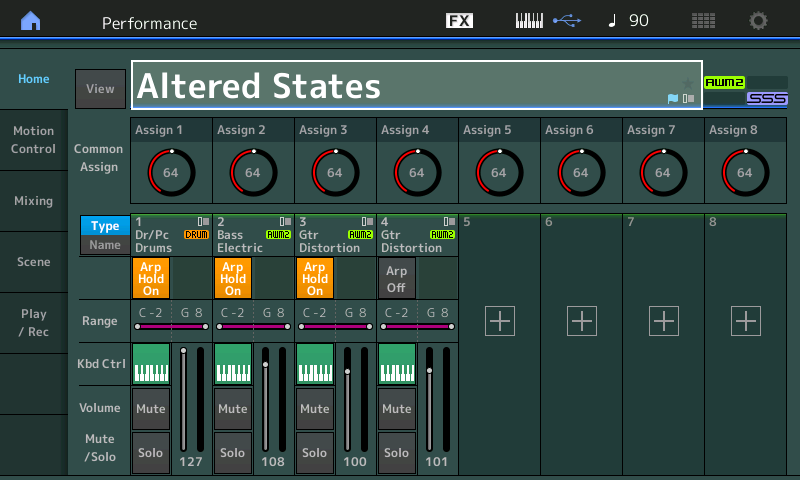The height and width of the screenshot is (480, 800).
Task: Open the USB connection settings icon
Action: tap(567, 21)
